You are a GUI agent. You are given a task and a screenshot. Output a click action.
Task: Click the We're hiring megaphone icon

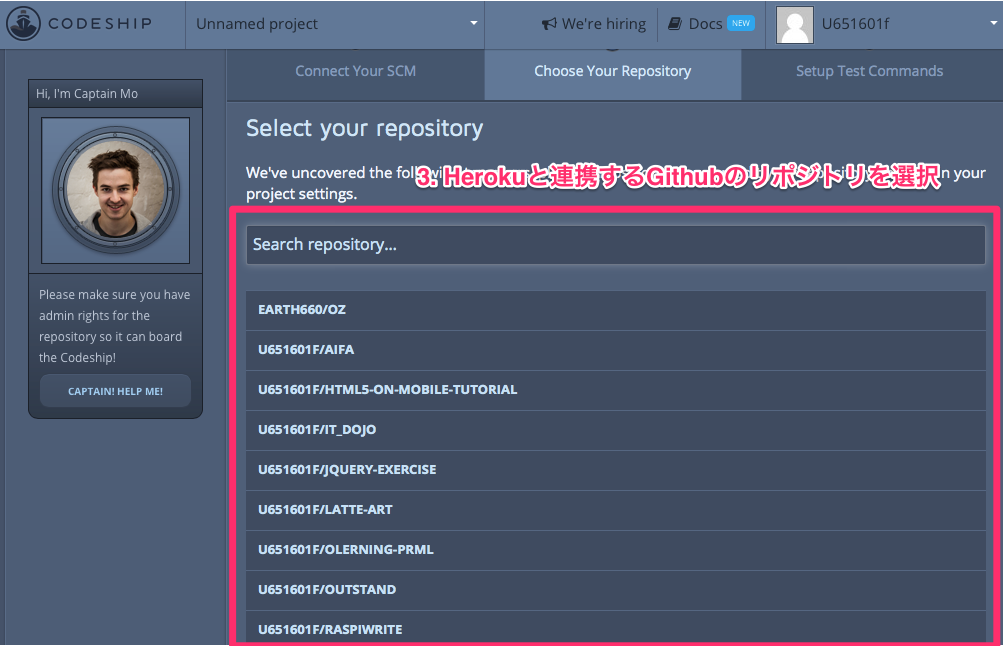tap(551, 24)
